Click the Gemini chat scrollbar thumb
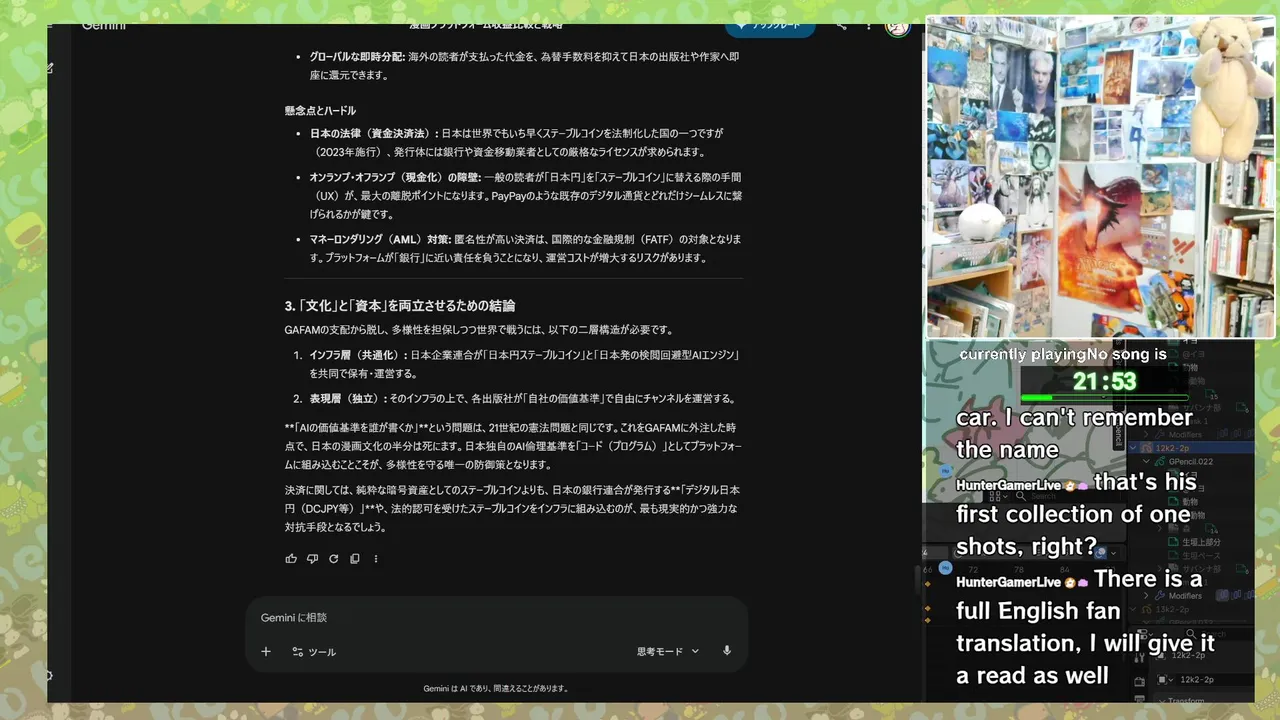The width and height of the screenshot is (1280, 720). point(918,580)
